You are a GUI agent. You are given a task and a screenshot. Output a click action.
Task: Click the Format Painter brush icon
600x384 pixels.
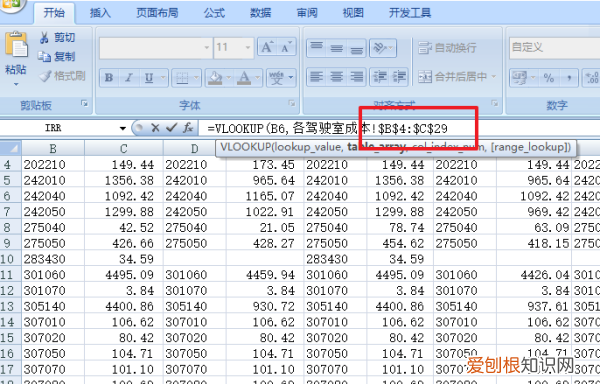click(x=45, y=76)
